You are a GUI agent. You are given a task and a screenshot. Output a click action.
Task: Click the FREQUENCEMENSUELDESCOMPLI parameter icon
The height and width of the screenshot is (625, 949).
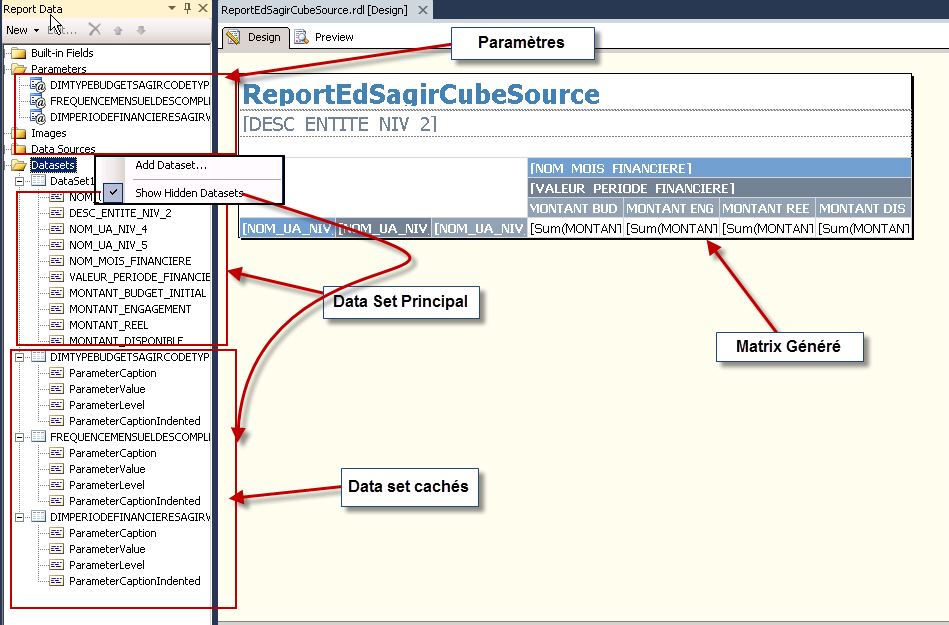coord(38,100)
